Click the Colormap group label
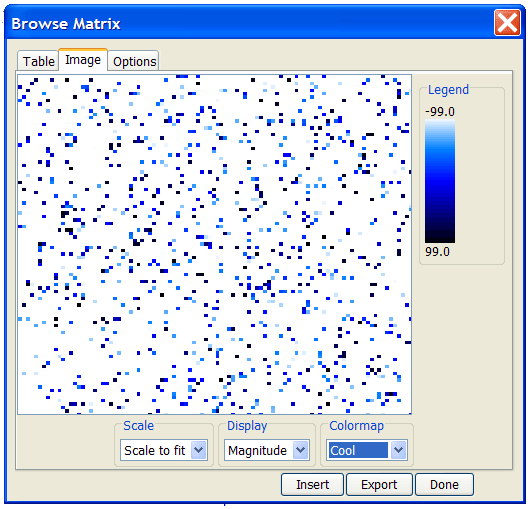 point(356,426)
